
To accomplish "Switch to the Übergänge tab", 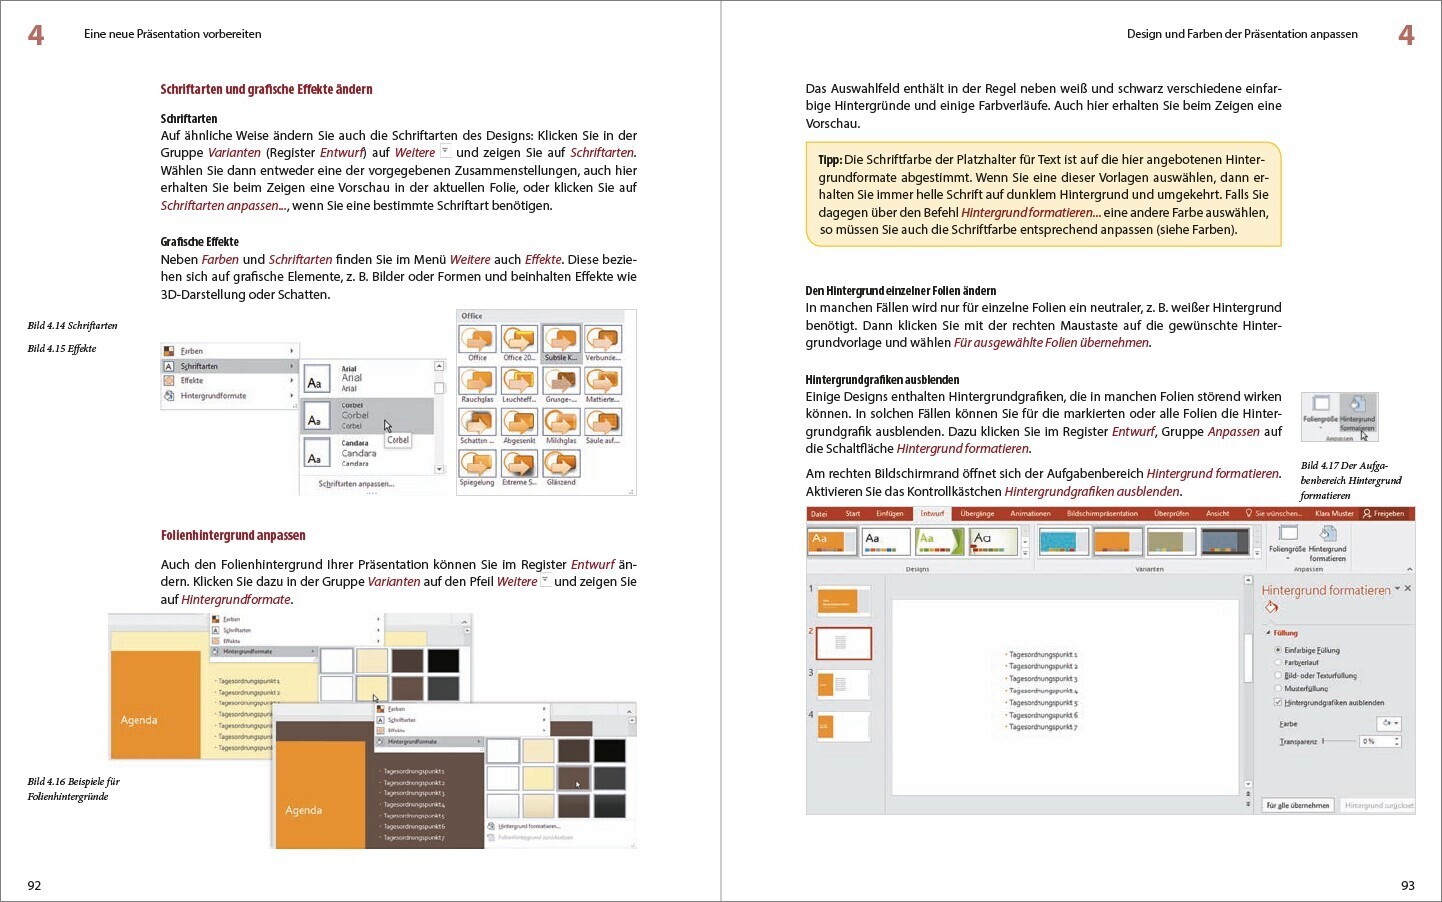I will (x=977, y=514).
